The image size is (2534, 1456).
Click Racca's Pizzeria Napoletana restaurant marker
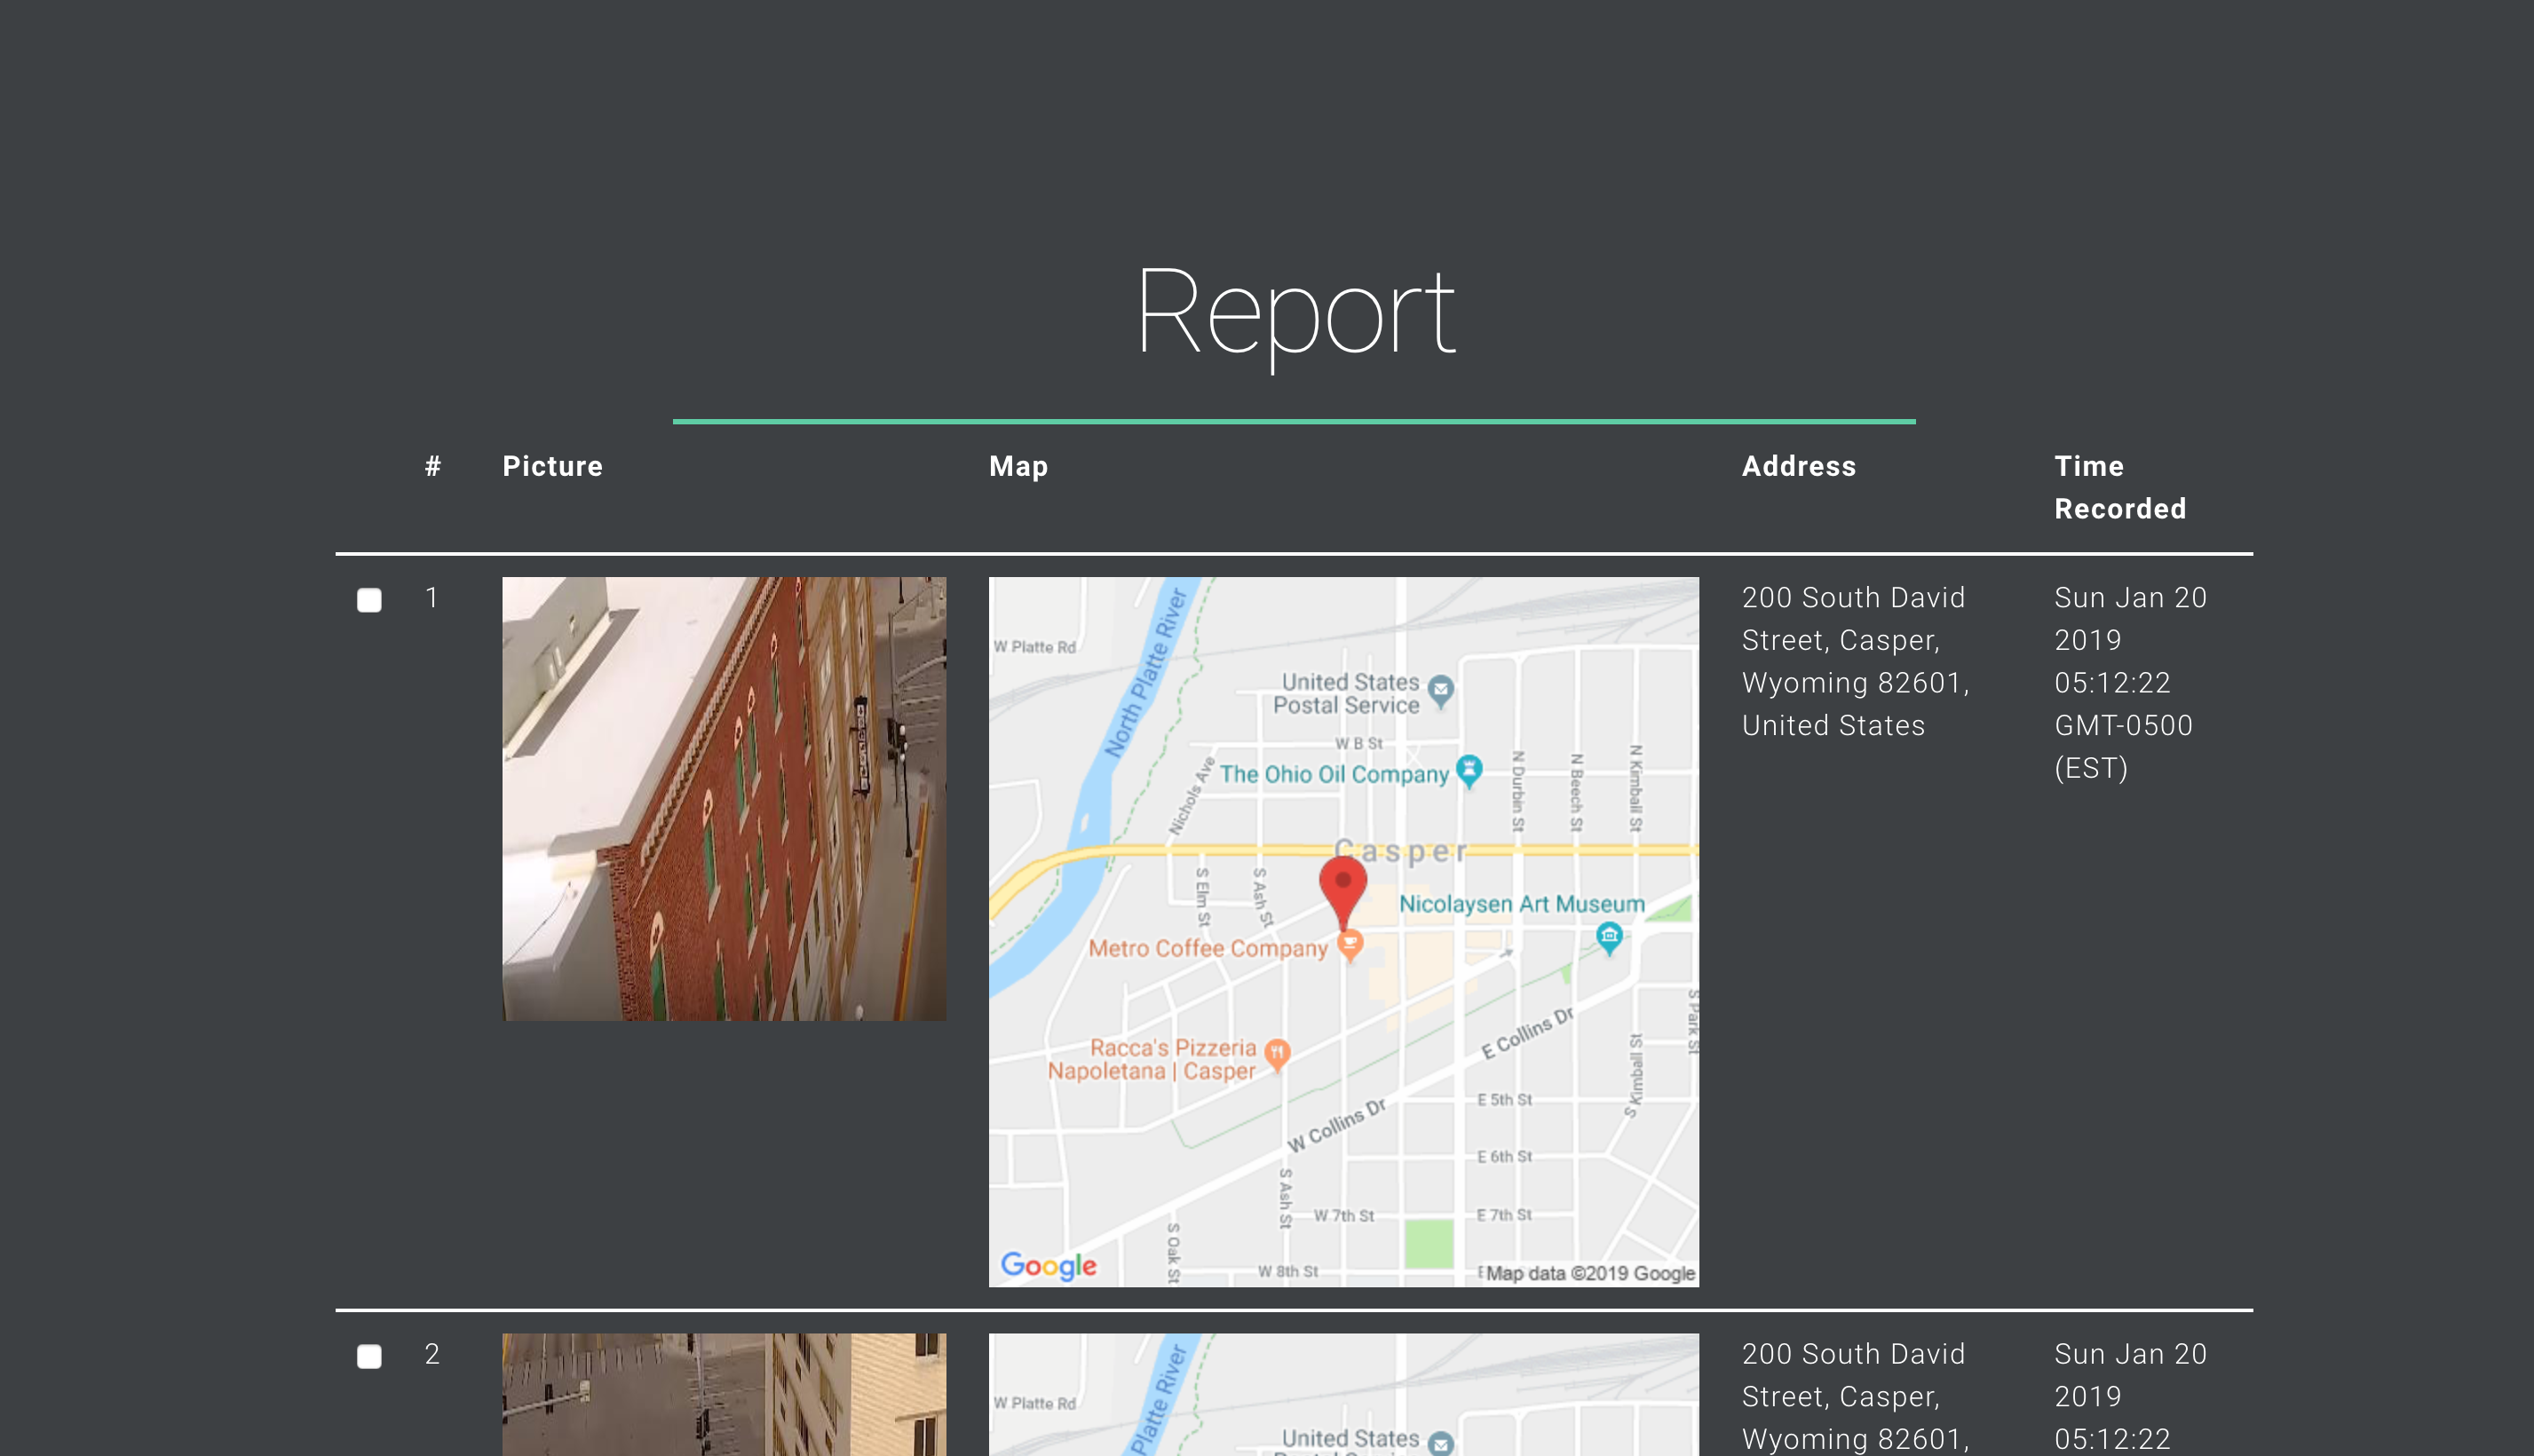click(x=1277, y=1053)
